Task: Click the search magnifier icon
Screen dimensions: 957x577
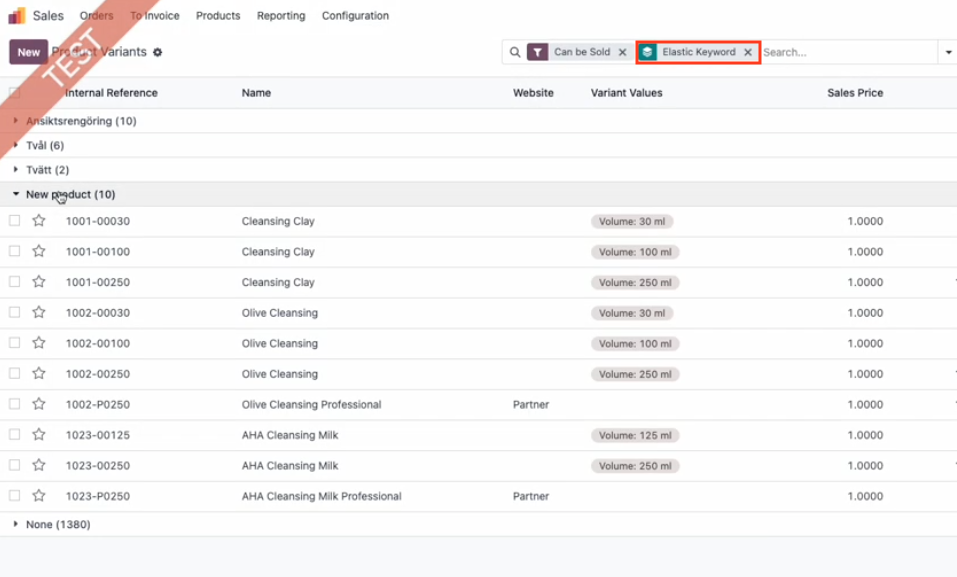Action: (515, 52)
